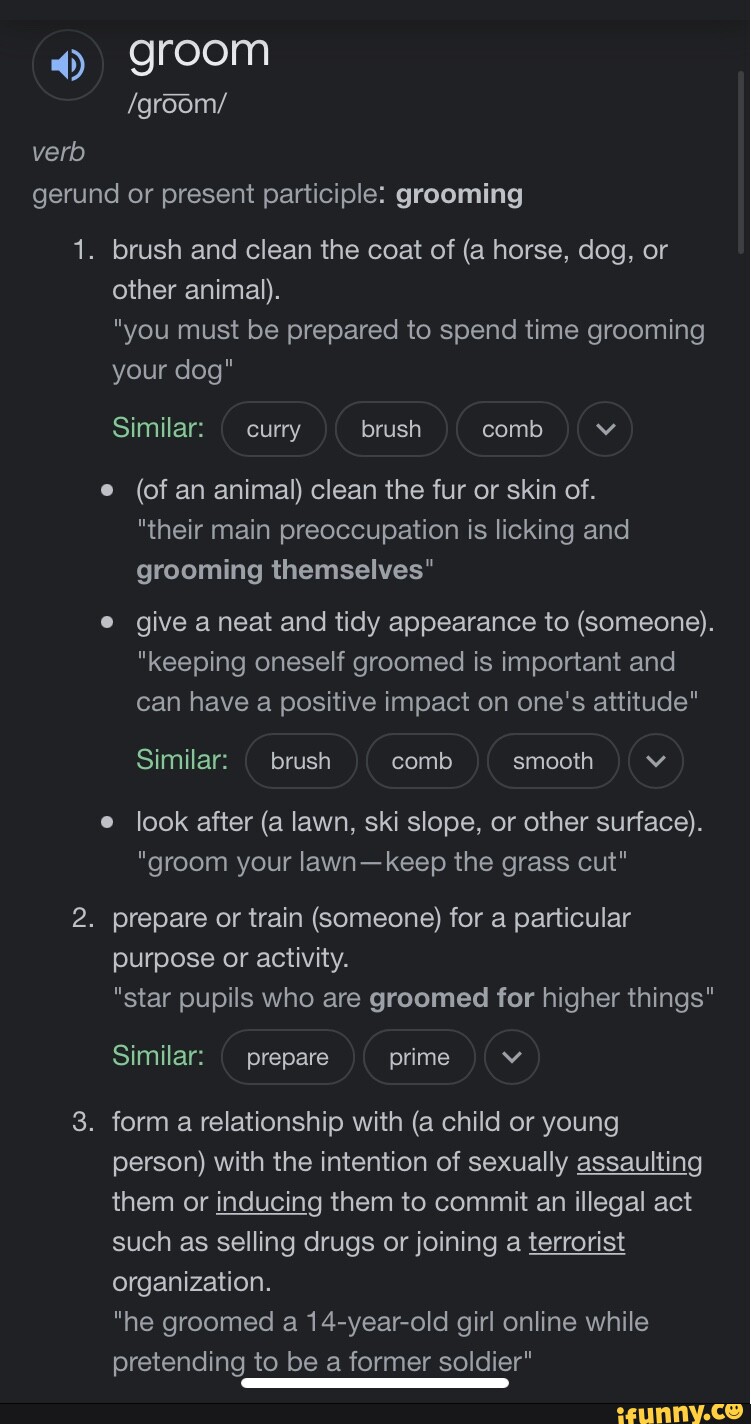
Task: Follow the terrorist word link
Action: click(576, 1242)
